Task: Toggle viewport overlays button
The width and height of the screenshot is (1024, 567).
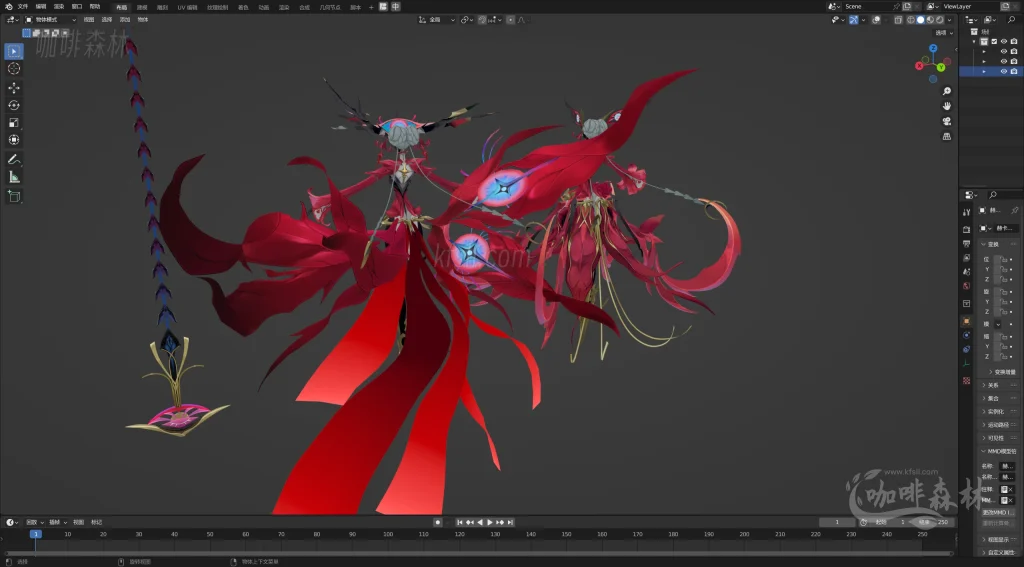Action: coord(876,20)
